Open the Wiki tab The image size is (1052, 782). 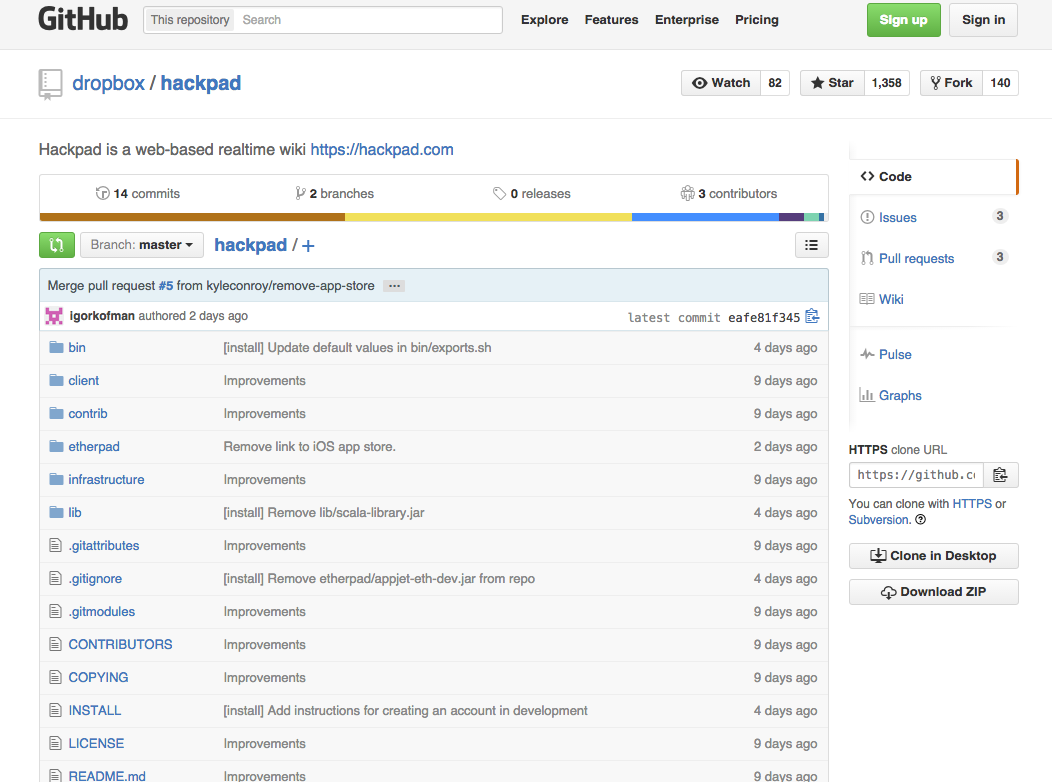point(891,299)
